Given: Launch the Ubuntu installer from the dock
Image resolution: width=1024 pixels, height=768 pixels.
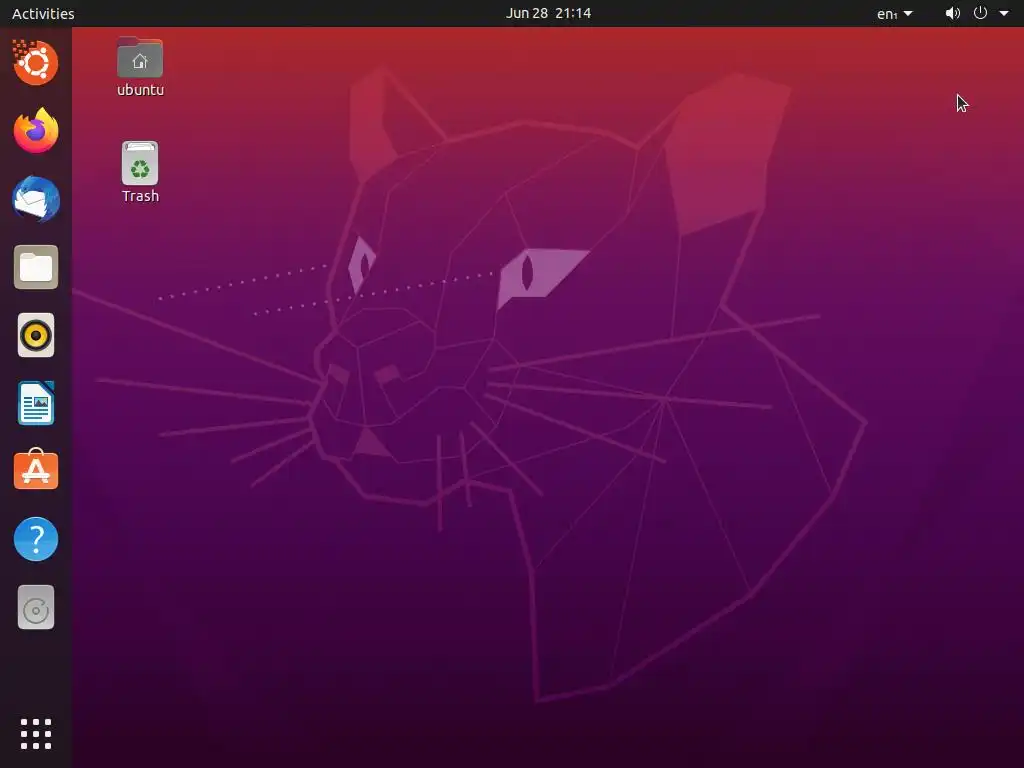Looking at the screenshot, I should [x=36, y=63].
